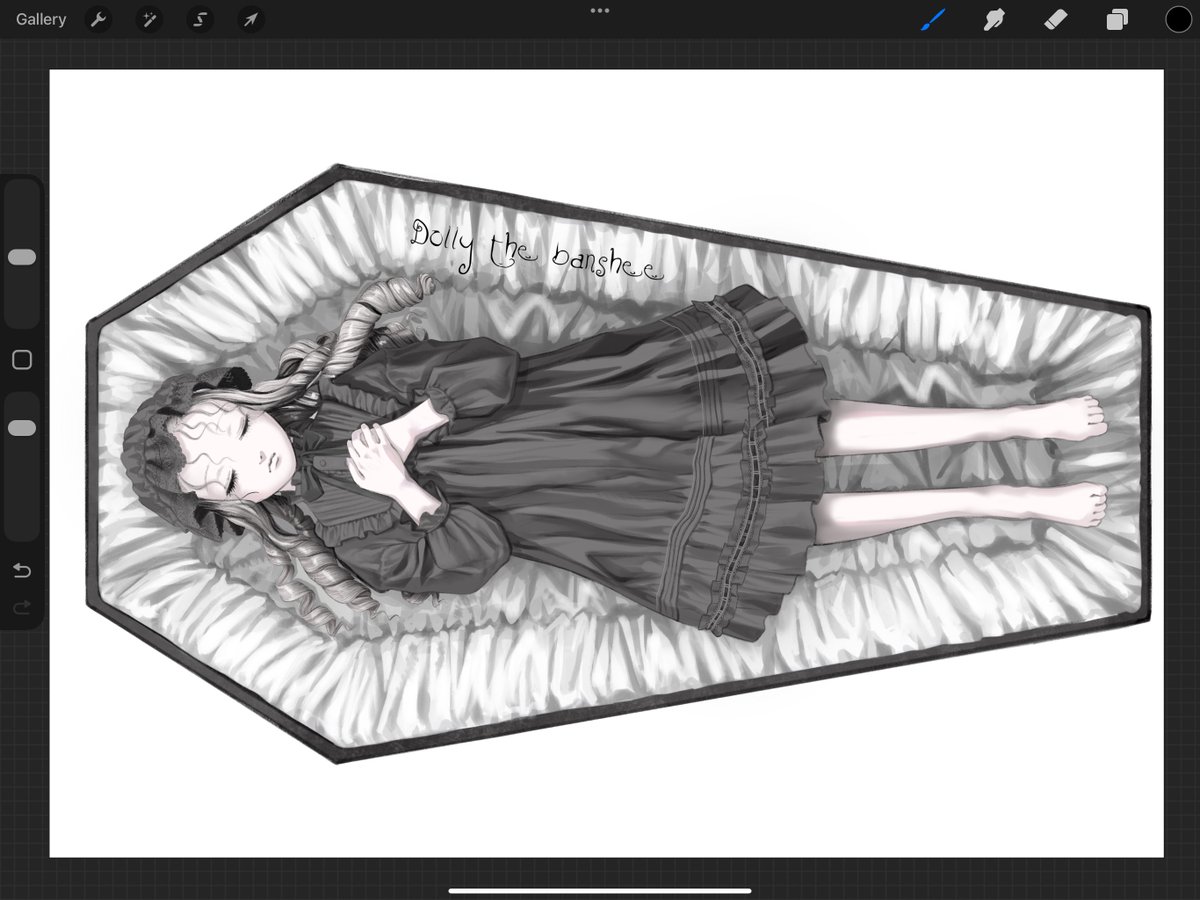The height and width of the screenshot is (900, 1200).
Task: Select the Brush tool
Action: click(x=933, y=19)
